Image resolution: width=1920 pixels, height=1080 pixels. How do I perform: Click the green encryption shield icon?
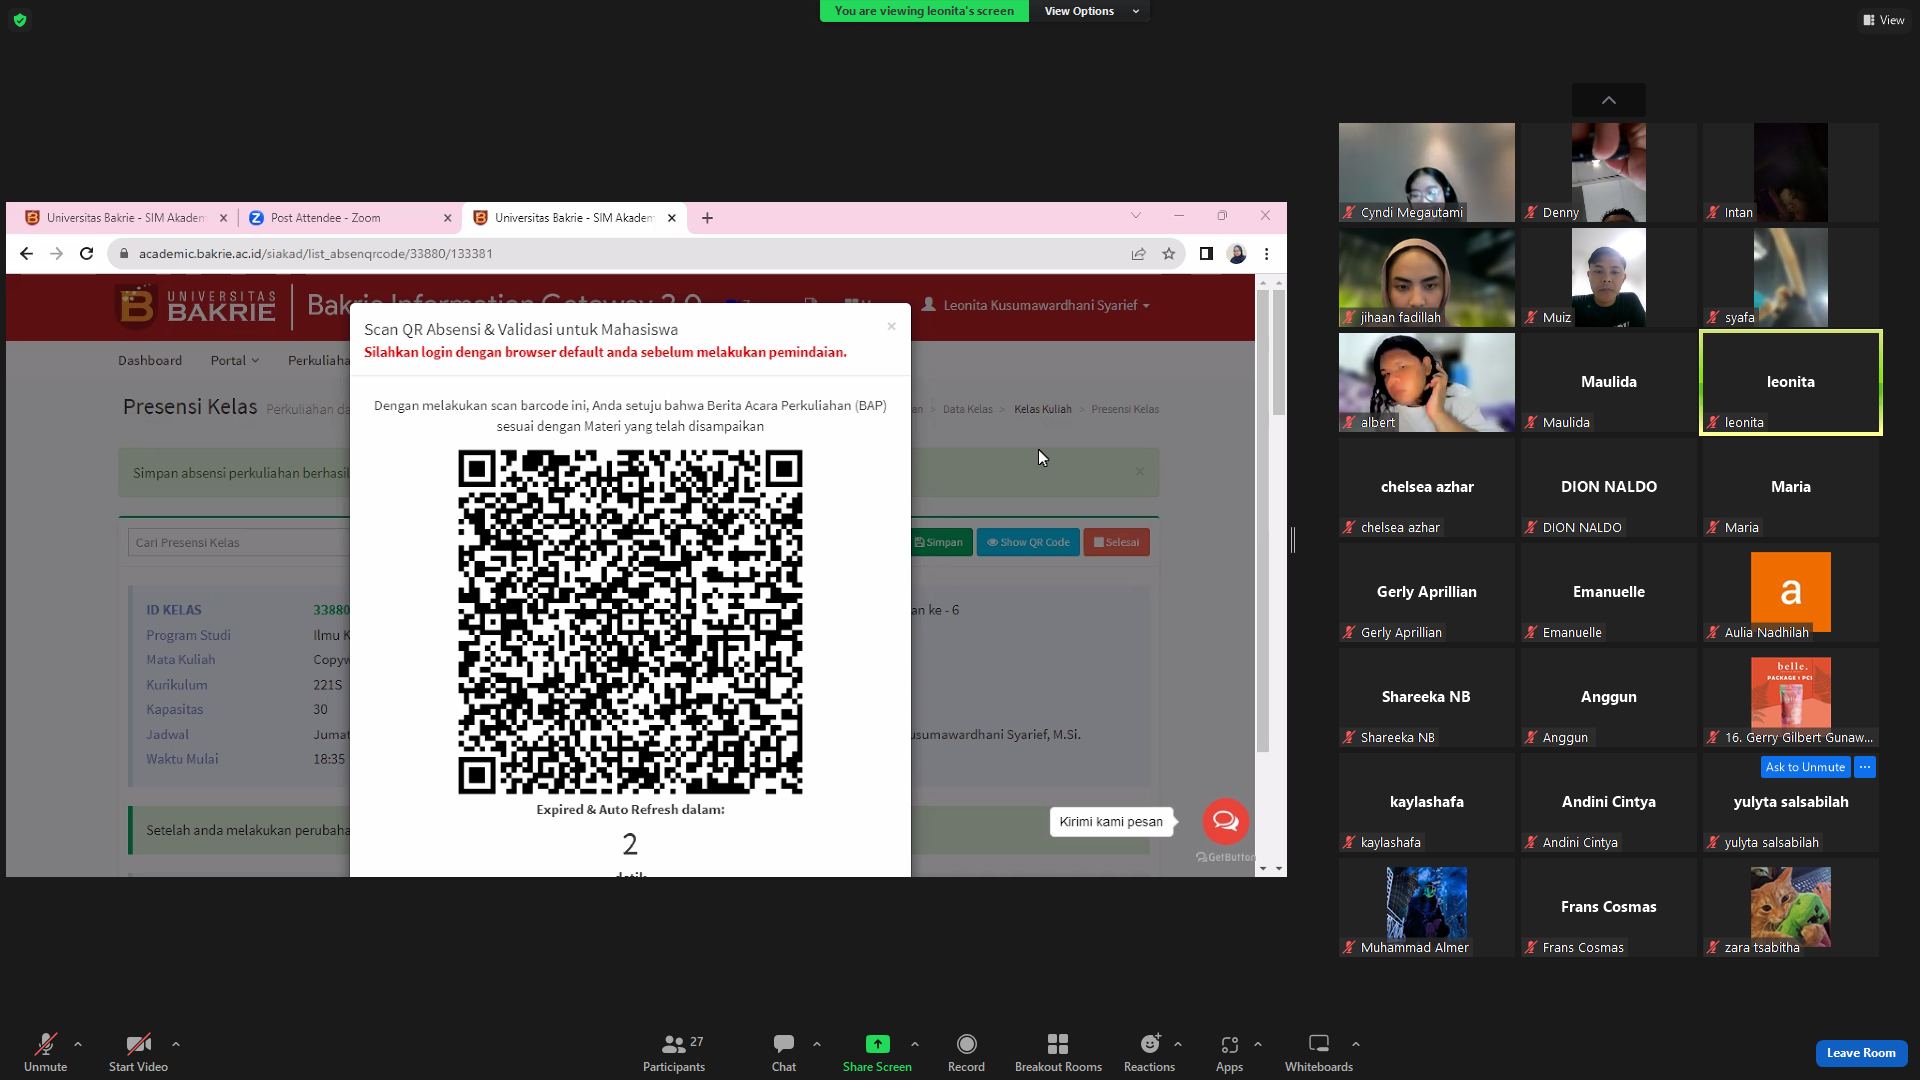click(20, 20)
